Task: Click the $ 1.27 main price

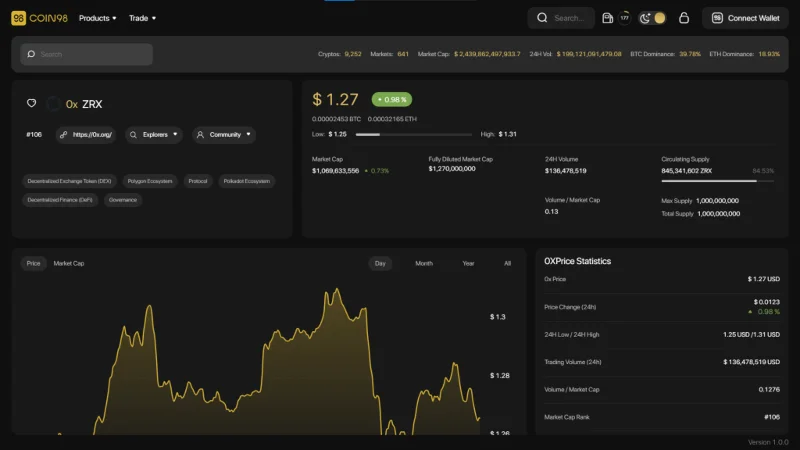Action: tap(335, 99)
